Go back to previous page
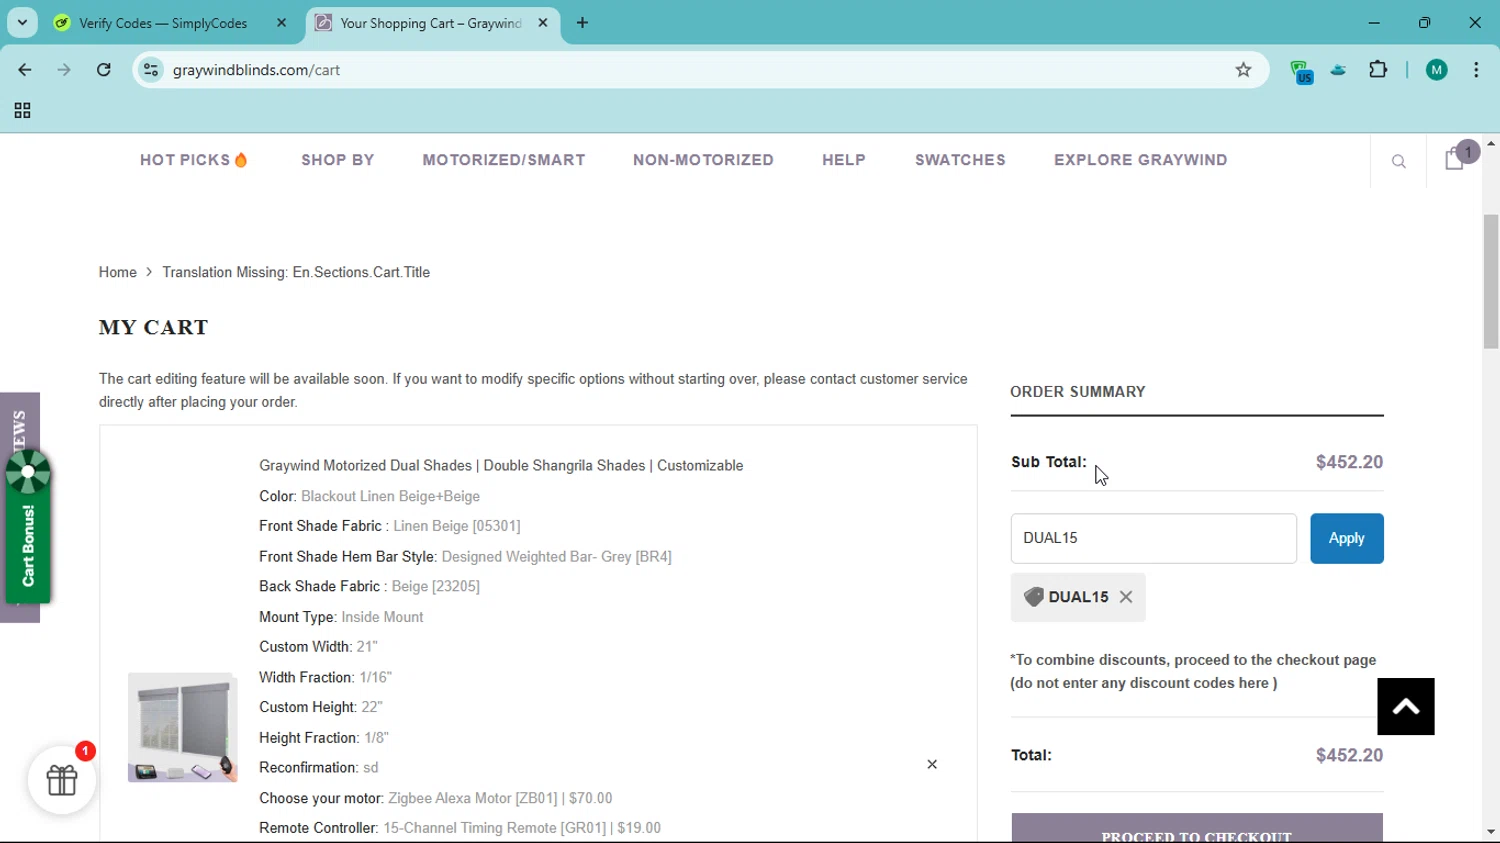Viewport: 1500px width, 843px height. point(25,70)
